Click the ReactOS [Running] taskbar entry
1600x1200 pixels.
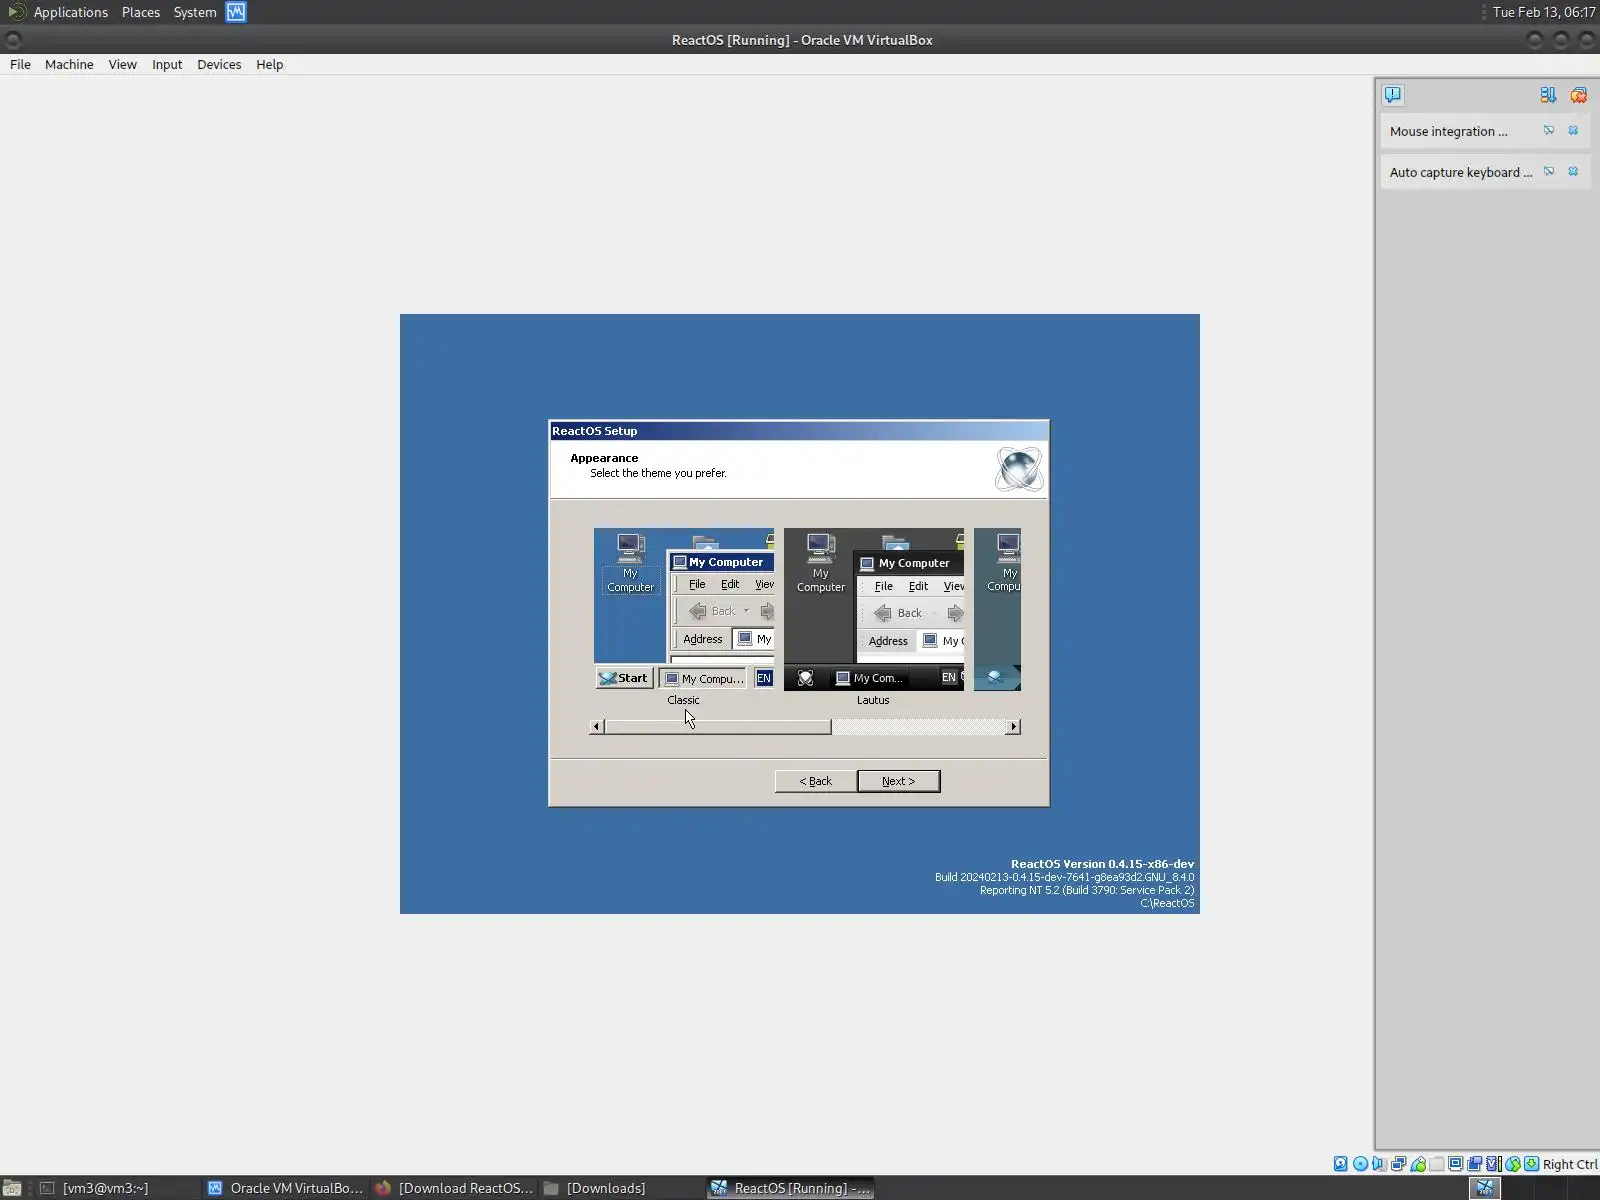coord(790,1188)
